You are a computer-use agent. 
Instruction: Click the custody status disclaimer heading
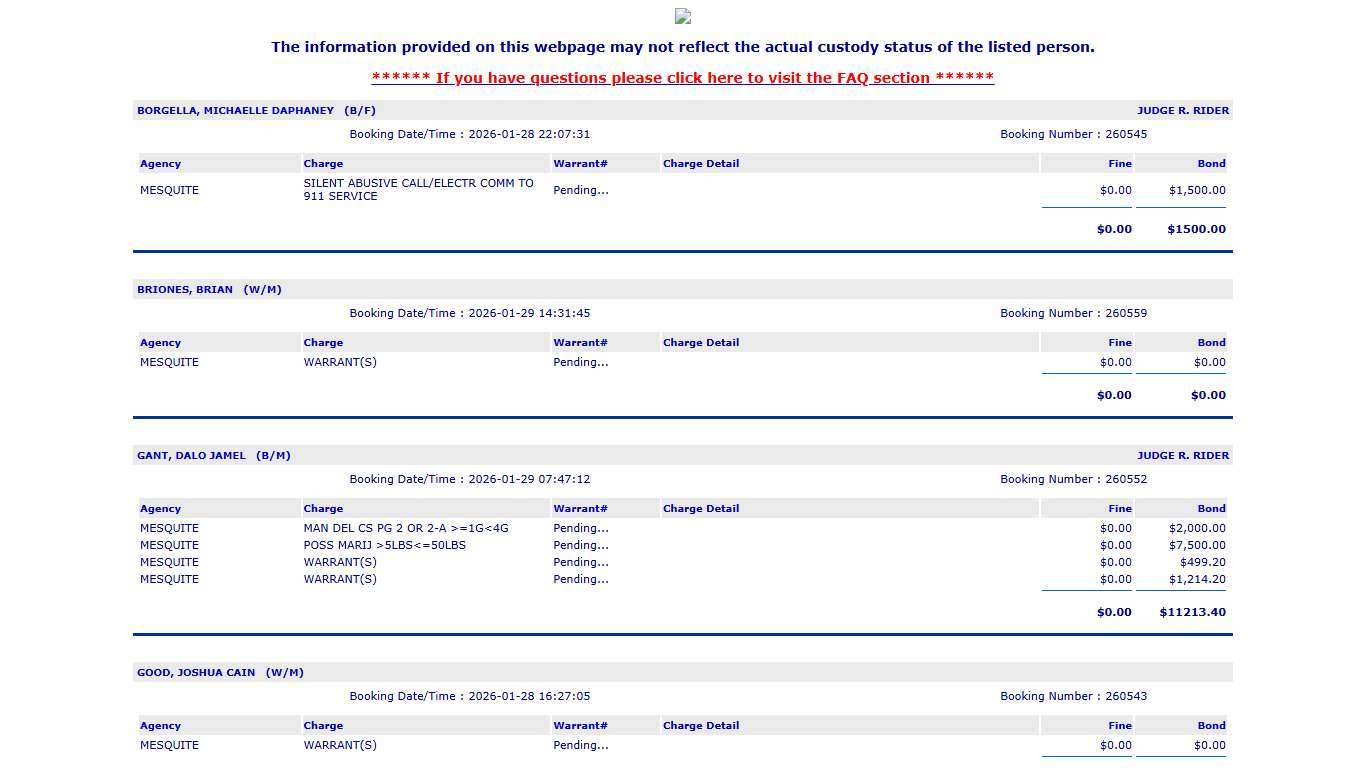tap(682, 47)
